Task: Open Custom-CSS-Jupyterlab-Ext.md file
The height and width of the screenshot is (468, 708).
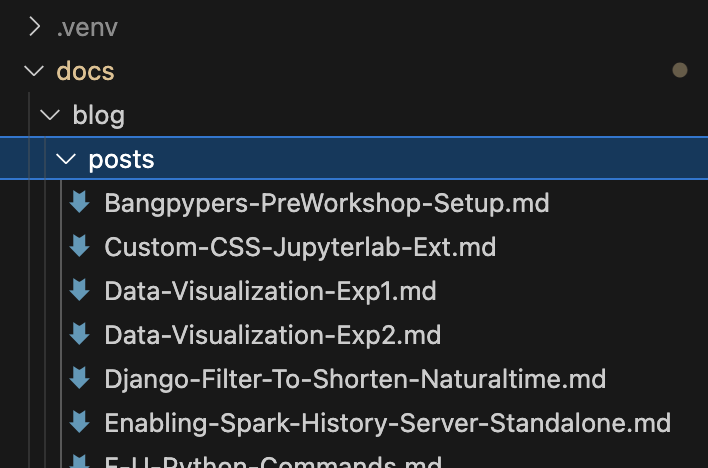Action: [x=300, y=247]
